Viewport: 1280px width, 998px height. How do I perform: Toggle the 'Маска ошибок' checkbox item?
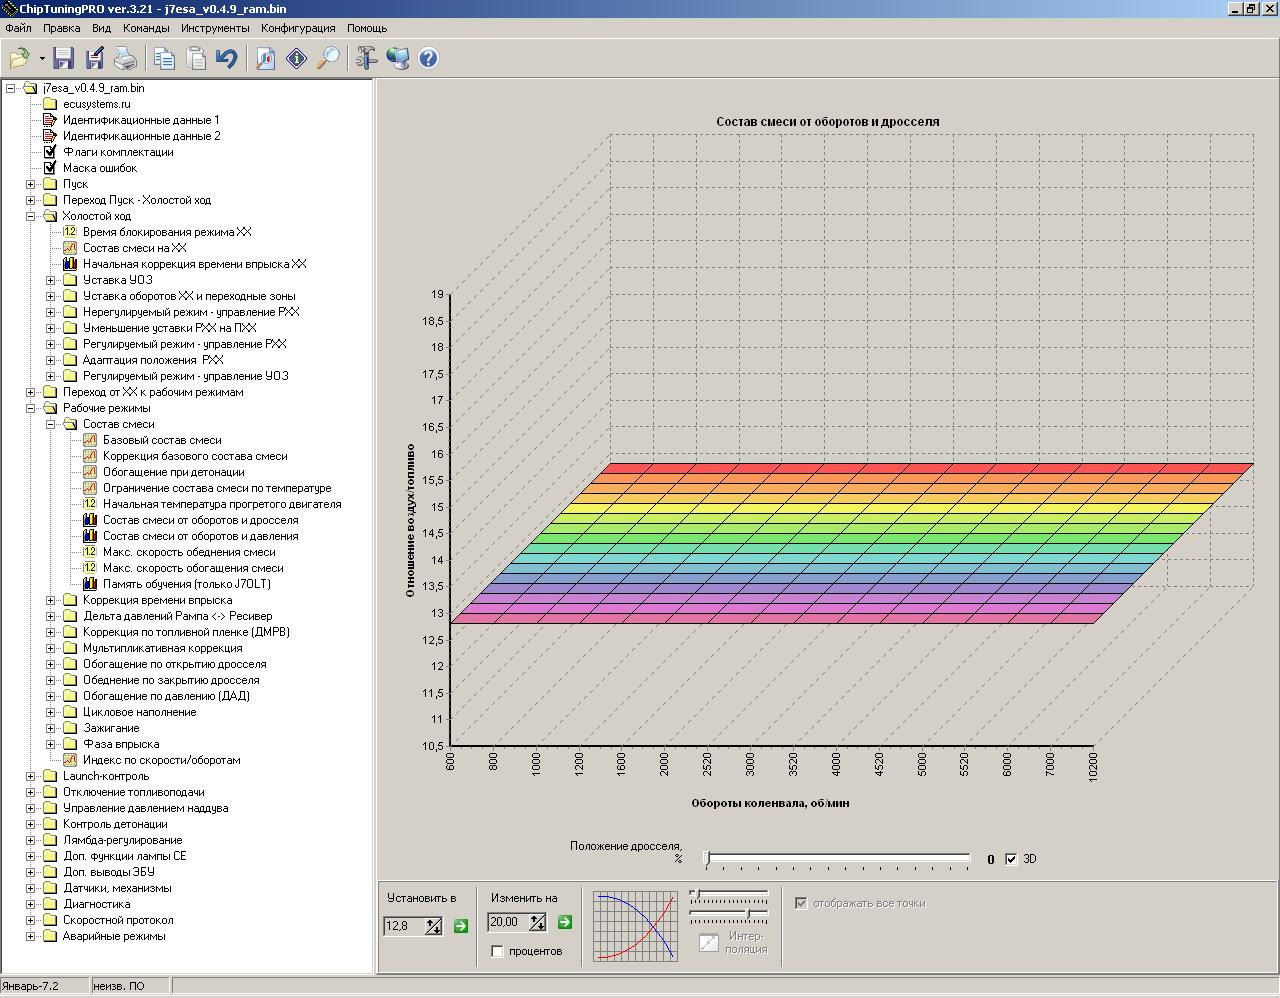[x=50, y=168]
